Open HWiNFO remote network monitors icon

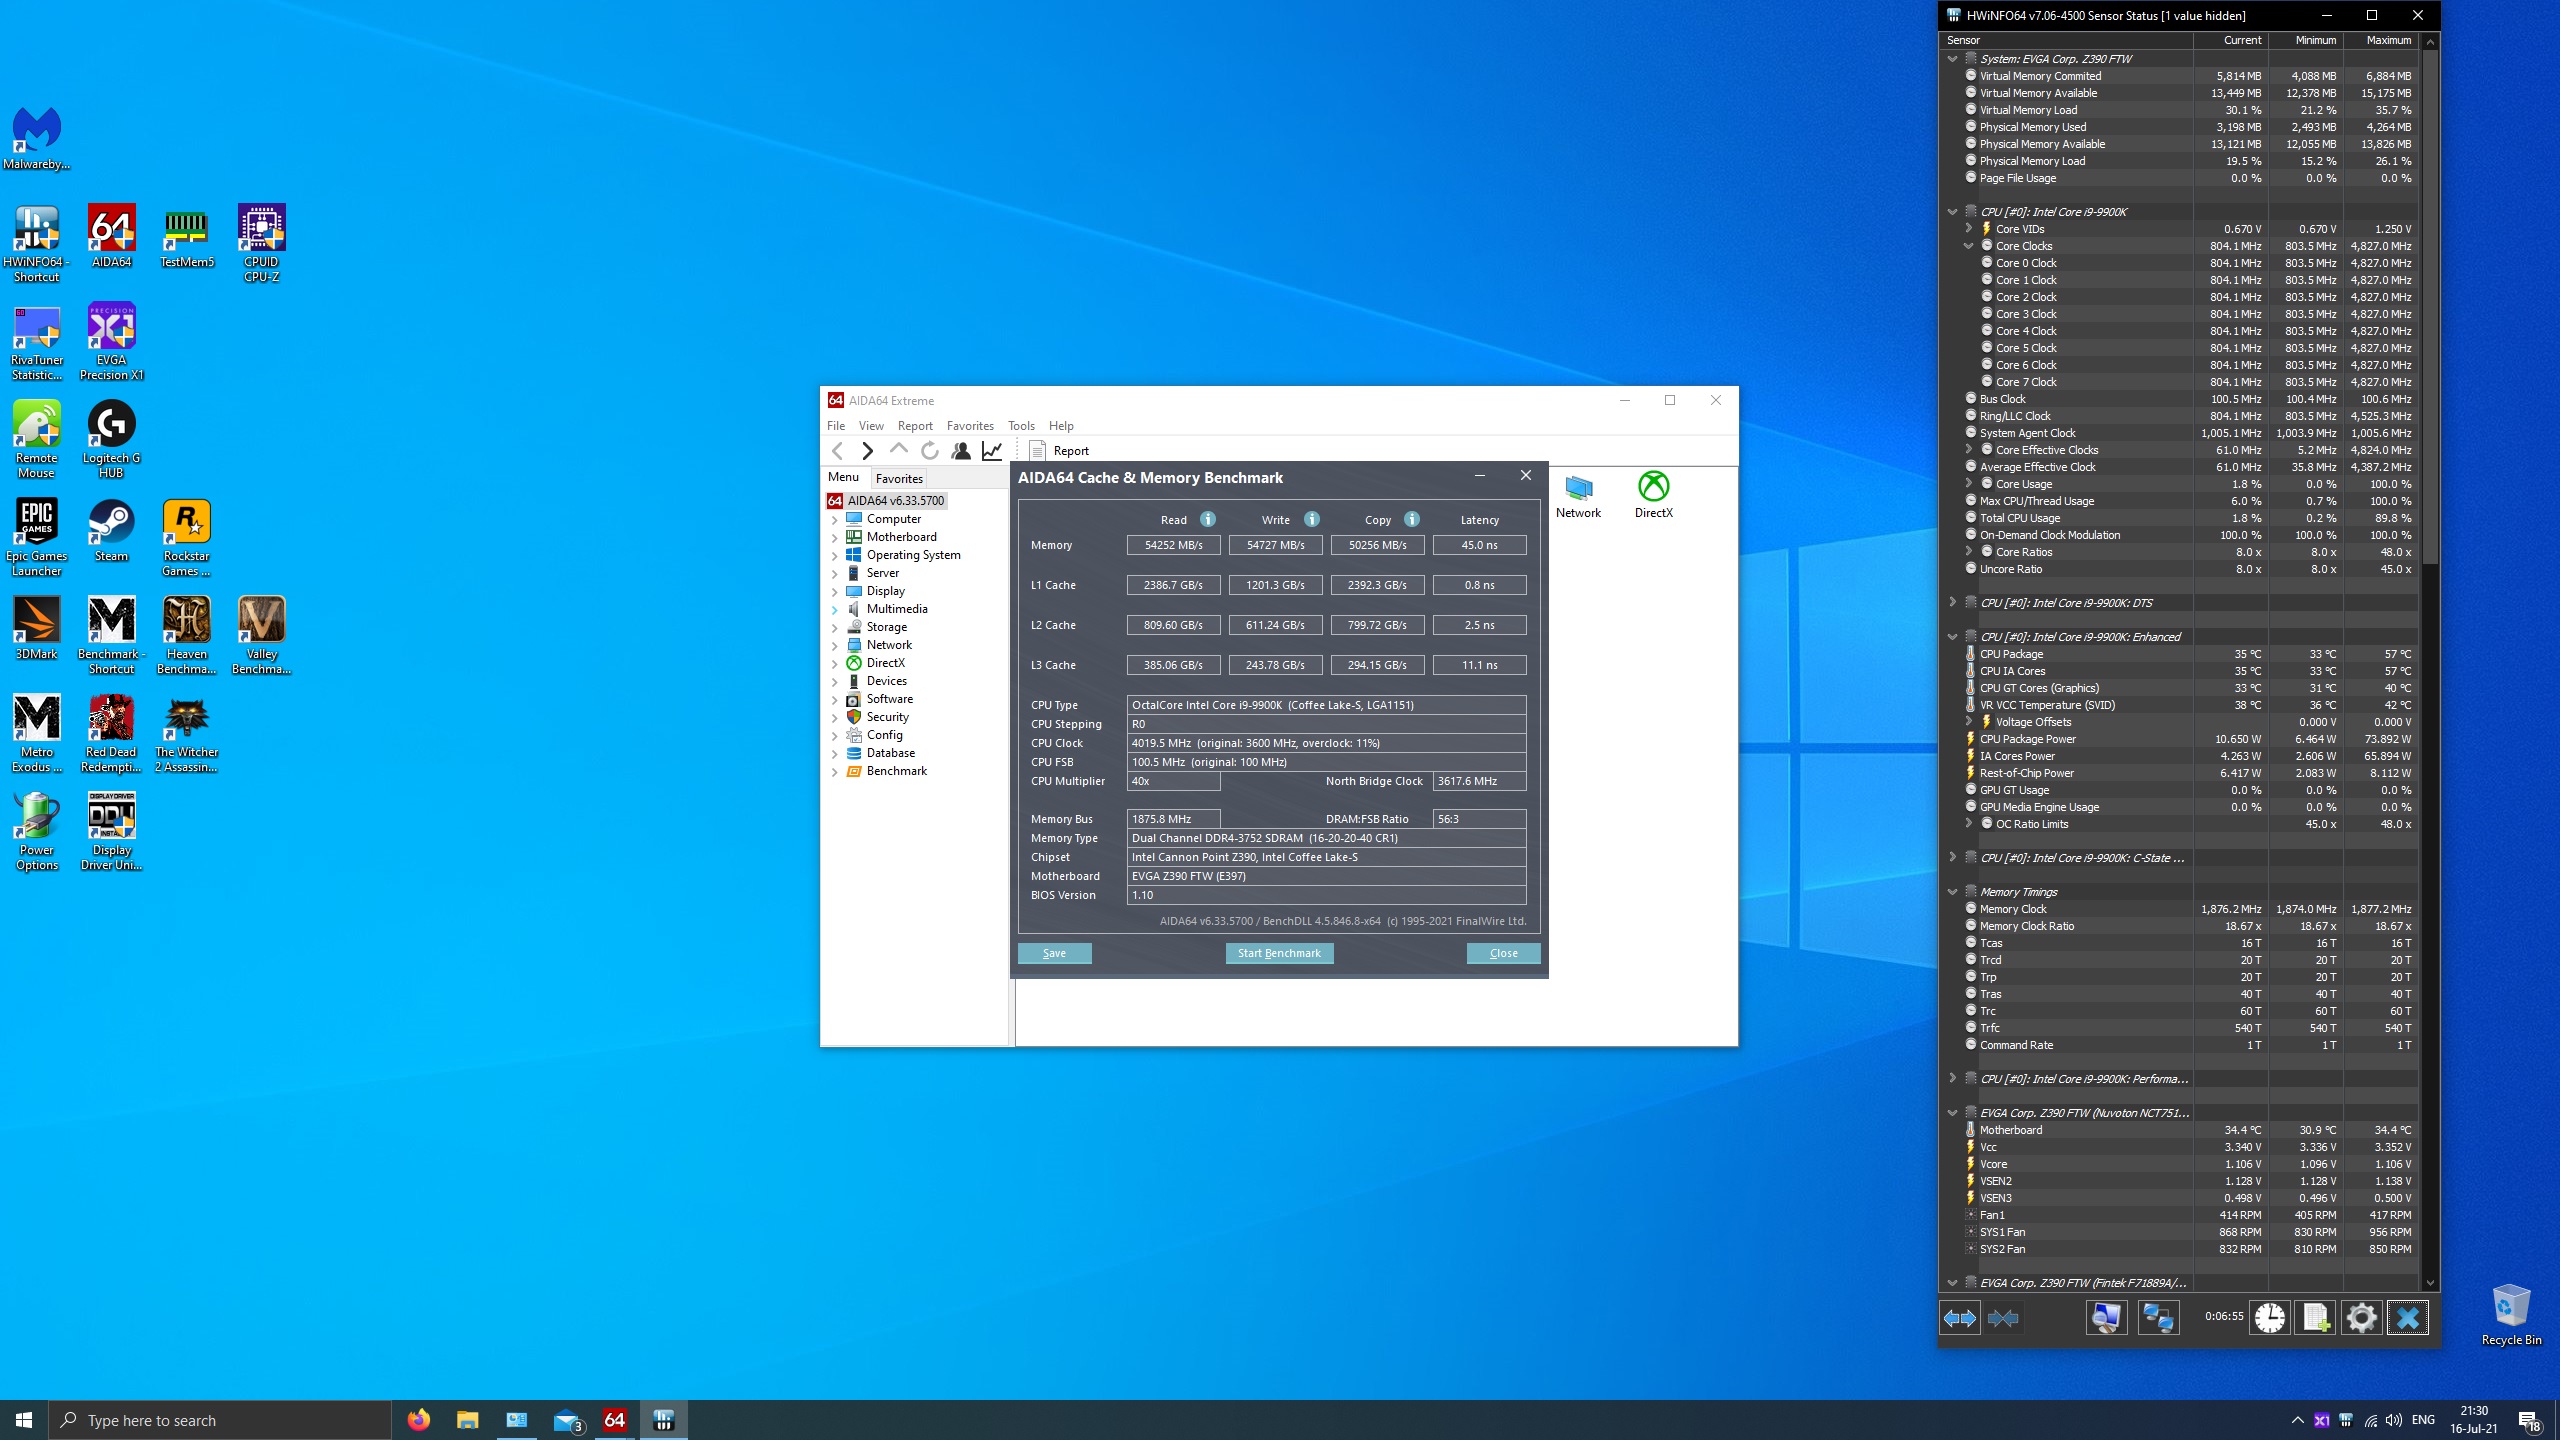point(2157,1318)
